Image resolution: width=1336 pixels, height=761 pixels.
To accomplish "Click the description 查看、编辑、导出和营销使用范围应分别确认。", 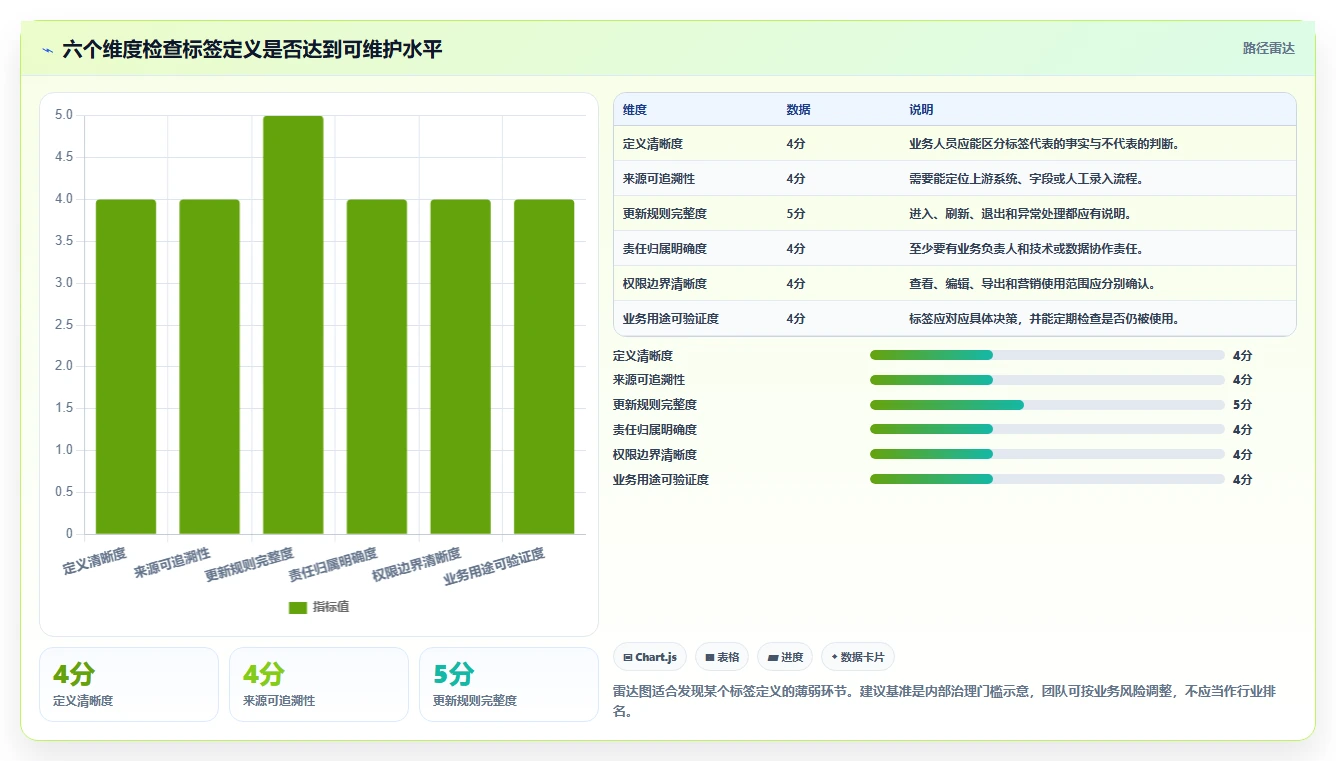I will pos(1033,284).
